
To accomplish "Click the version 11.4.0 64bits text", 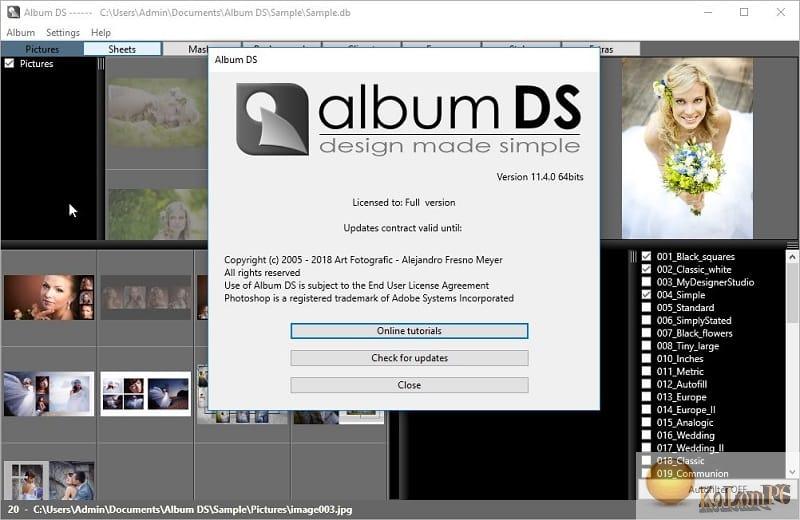I will [x=540, y=177].
